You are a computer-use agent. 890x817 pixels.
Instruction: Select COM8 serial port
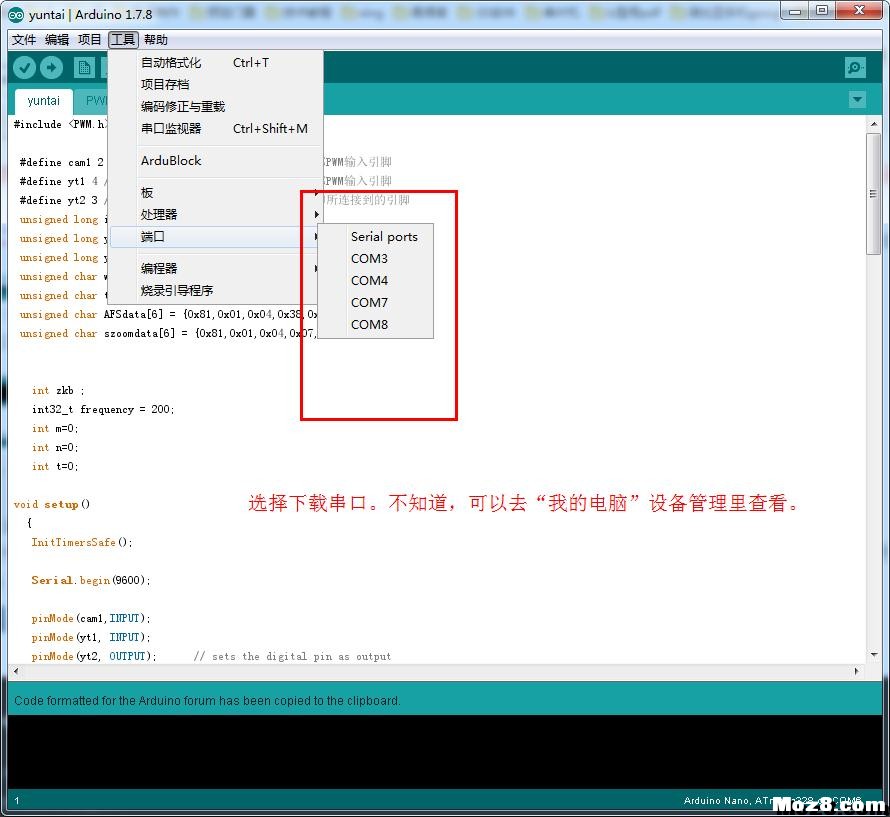pos(376,324)
